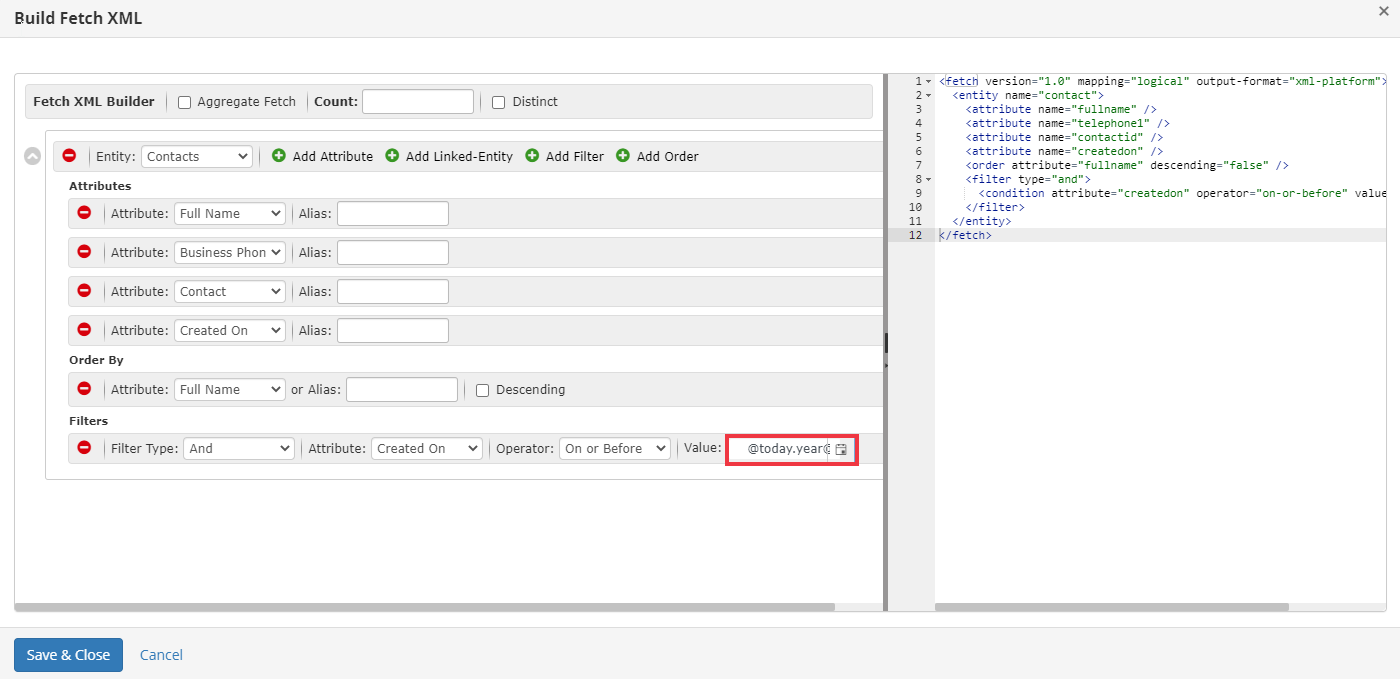Fold XML line 1 fetch element
1400x679 pixels.
(x=929, y=81)
